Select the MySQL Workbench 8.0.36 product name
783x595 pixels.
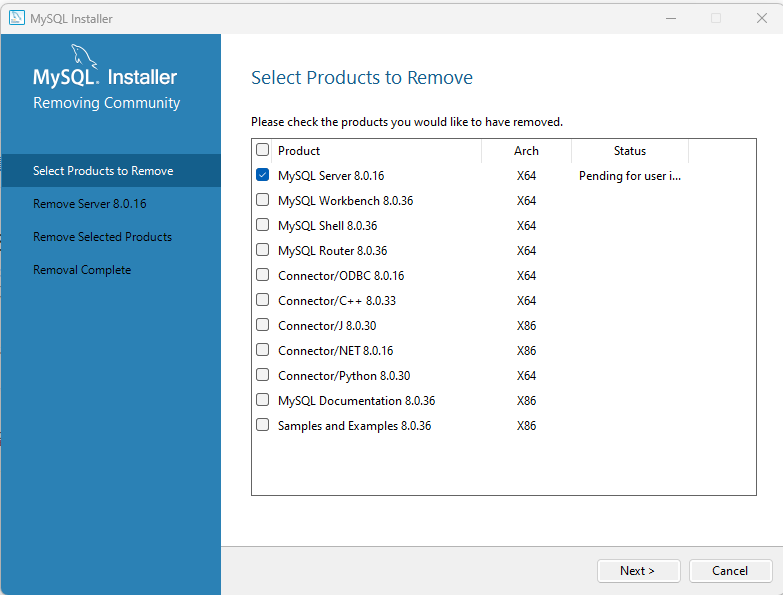click(x=346, y=201)
